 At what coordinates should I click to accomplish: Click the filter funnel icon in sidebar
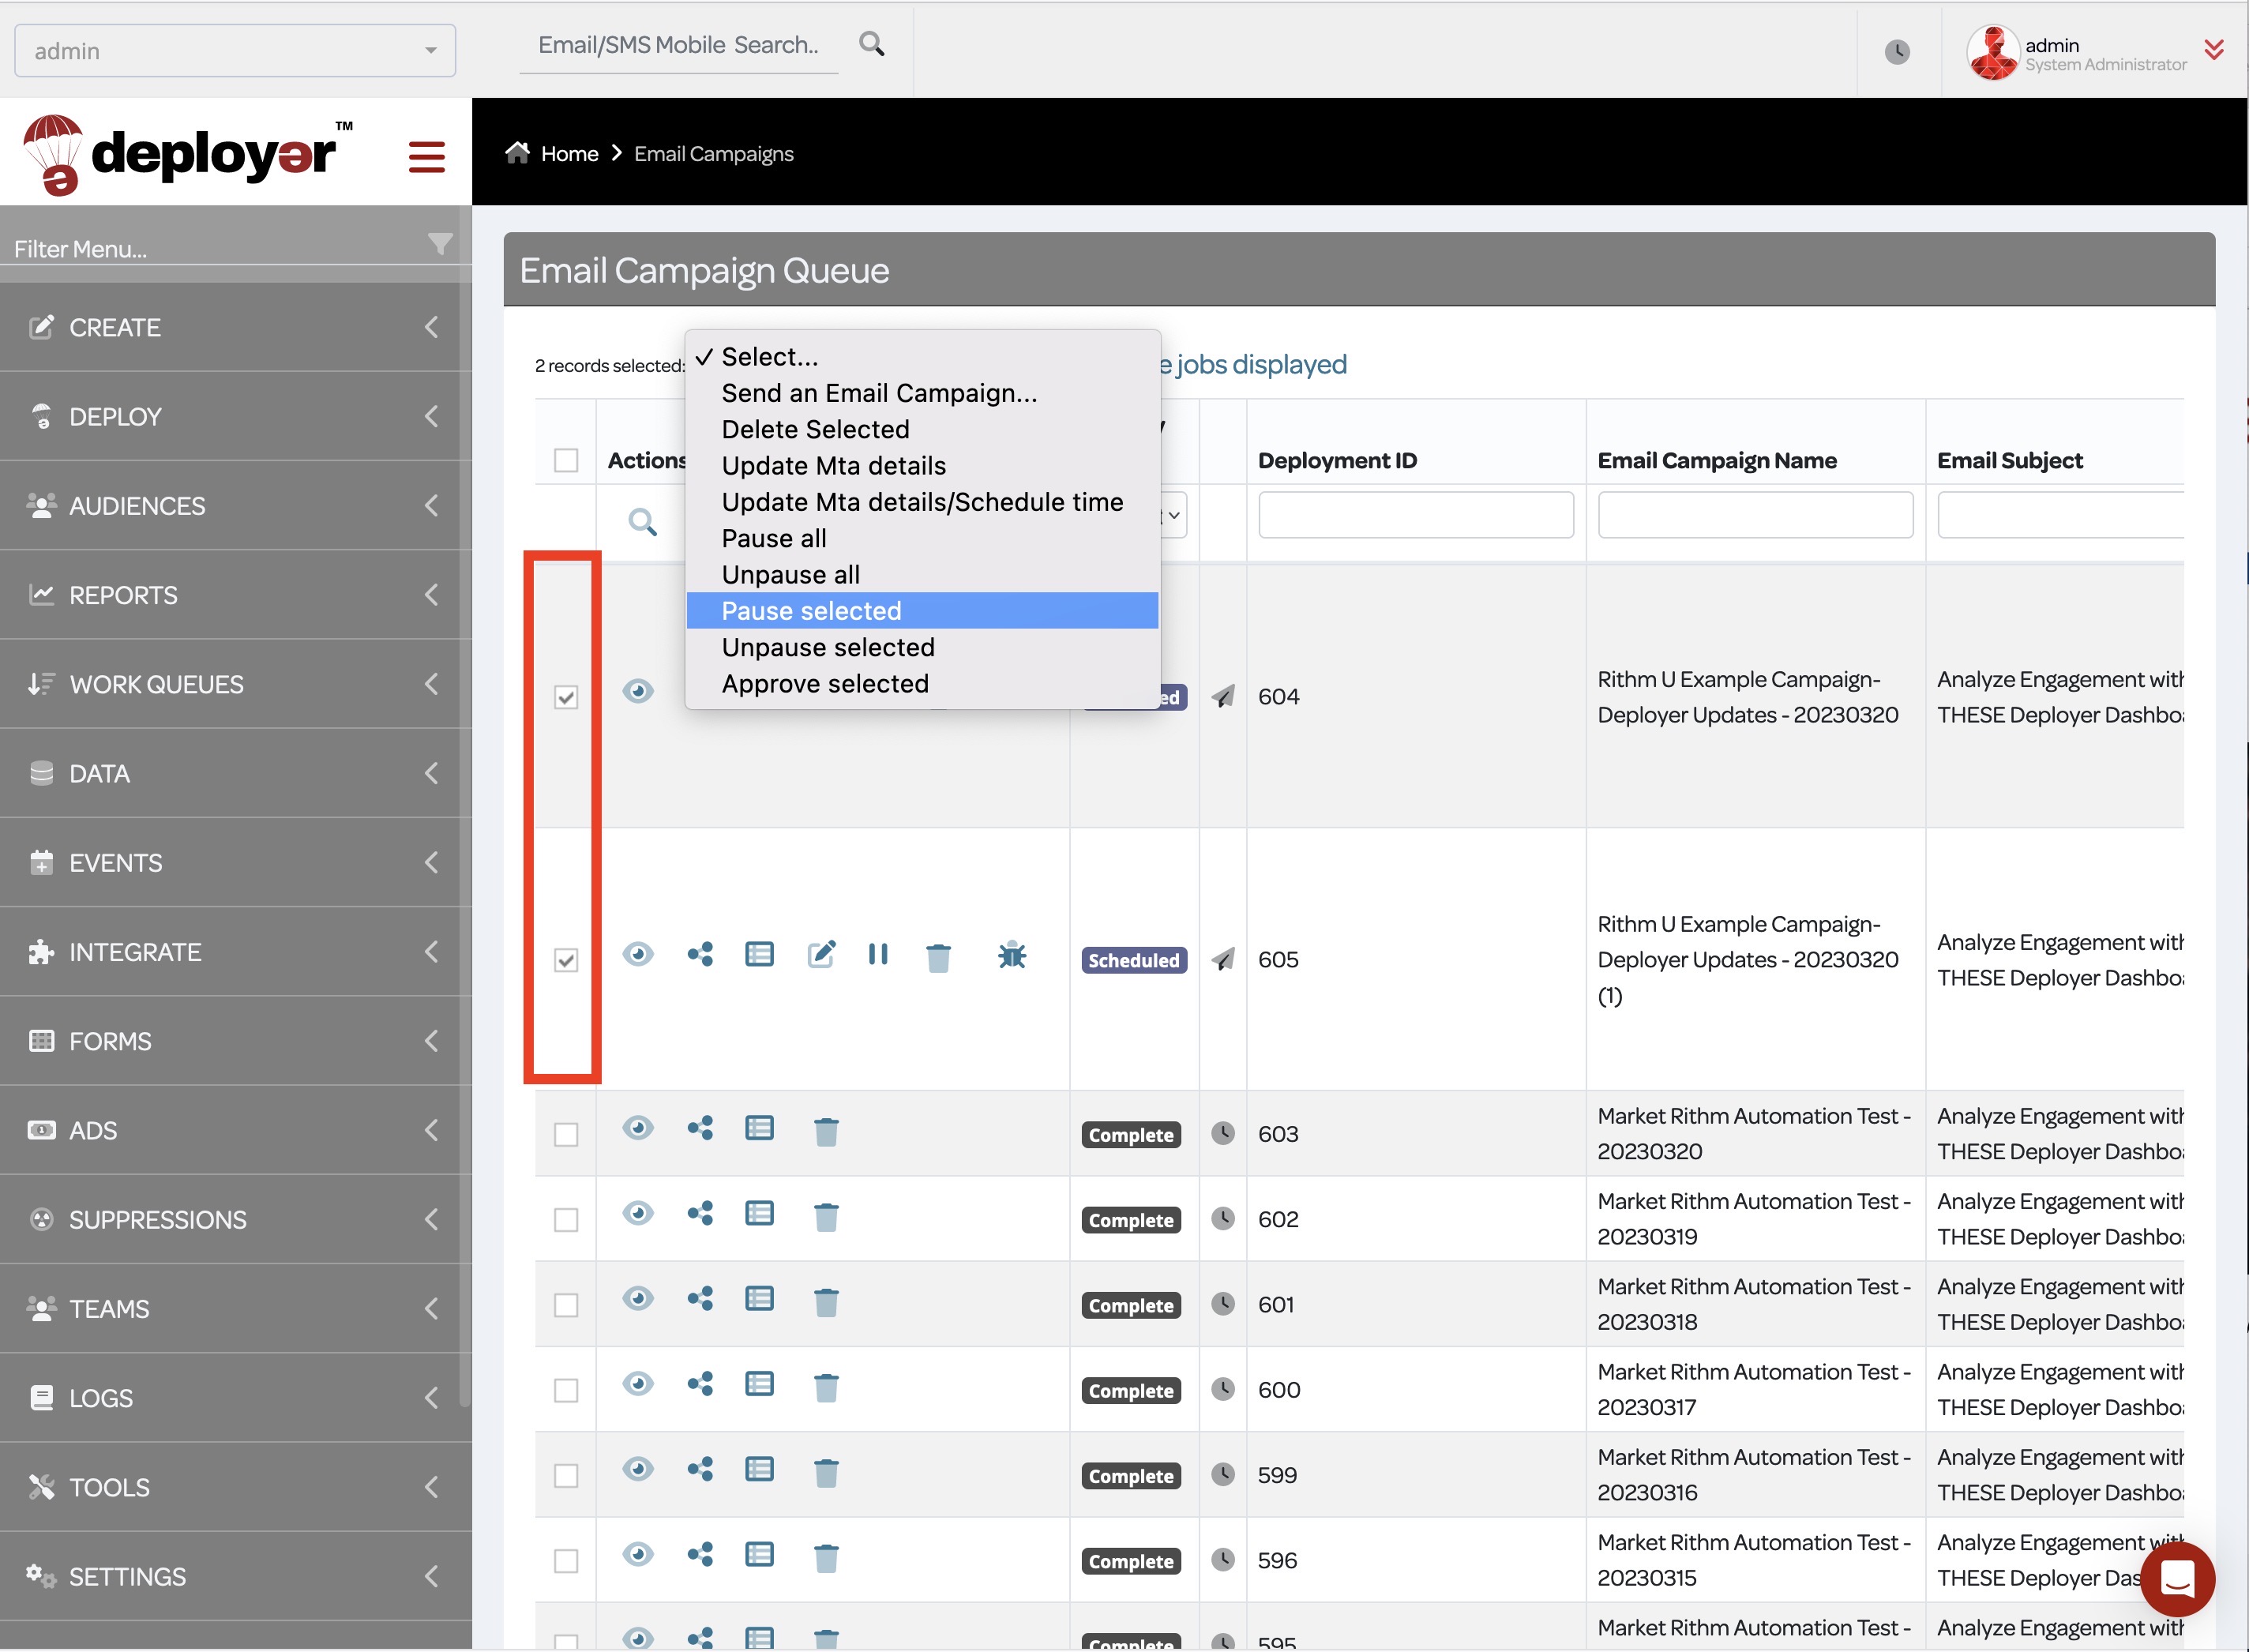coord(440,244)
